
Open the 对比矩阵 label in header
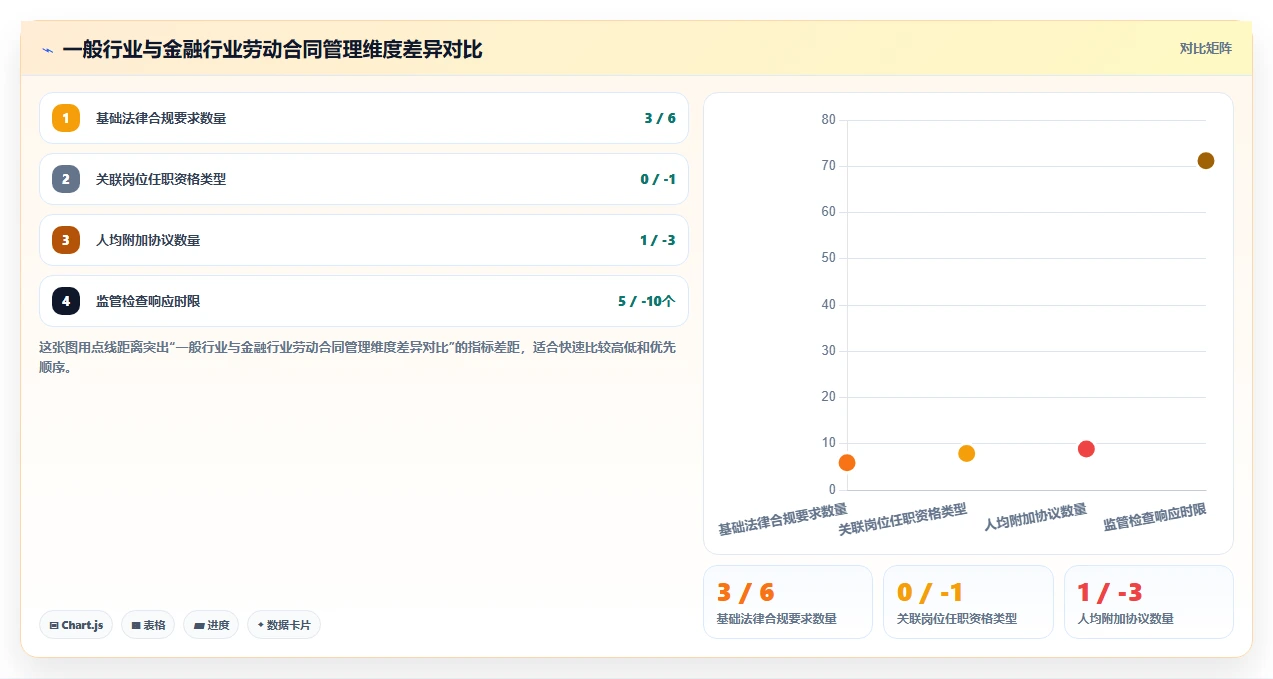[1205, 48]
